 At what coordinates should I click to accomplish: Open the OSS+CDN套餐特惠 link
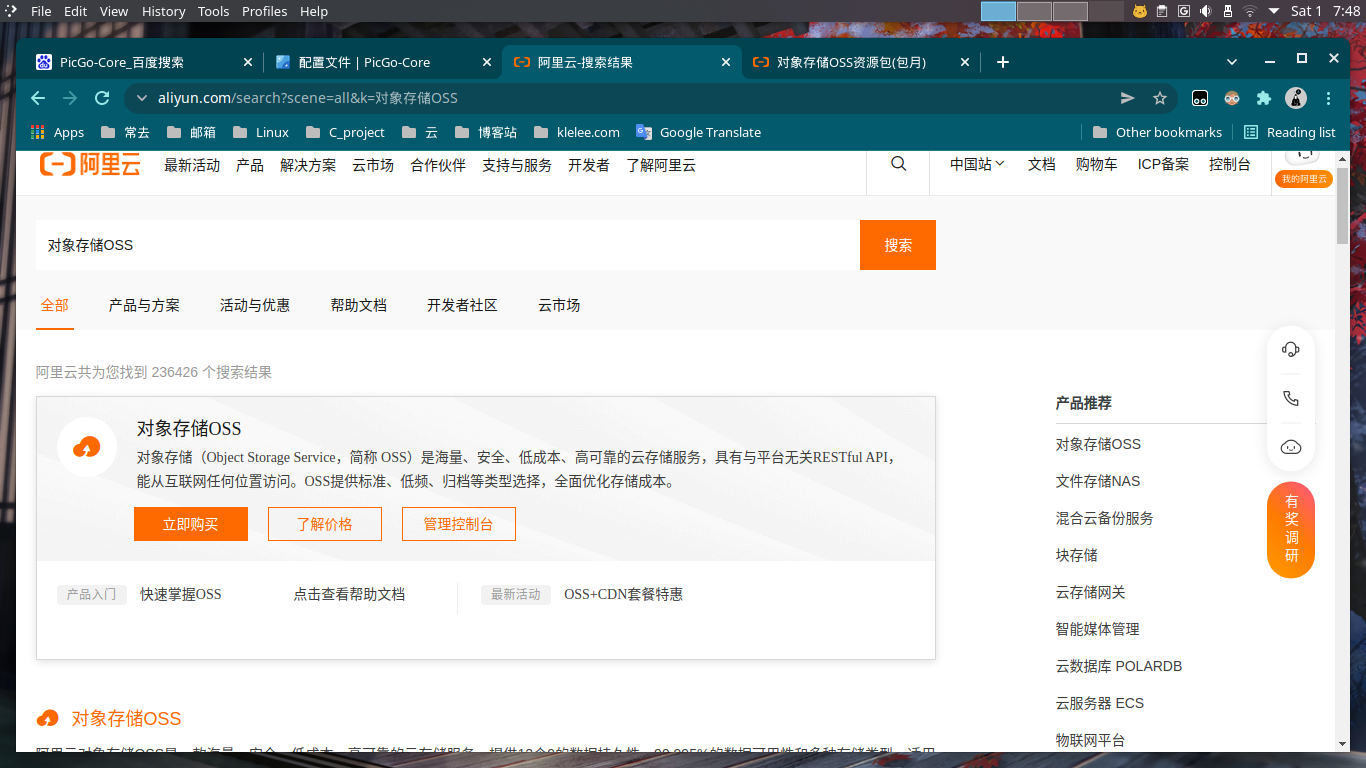[624, 594]
